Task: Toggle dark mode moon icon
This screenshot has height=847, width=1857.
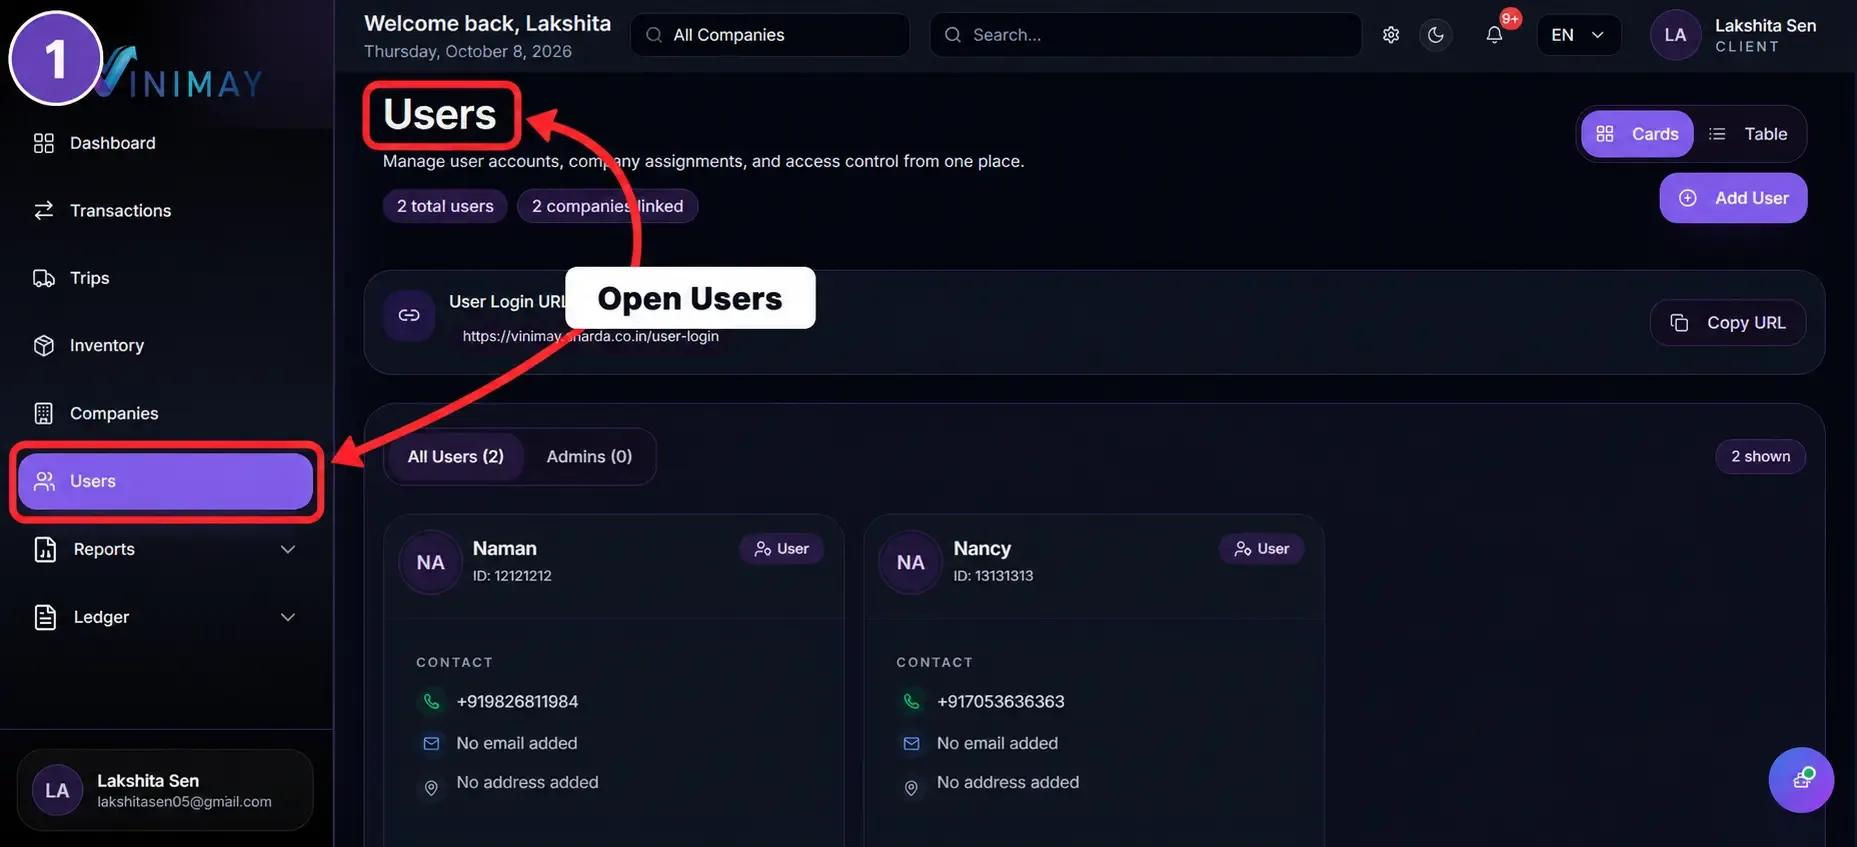Action: (1436, 35)
